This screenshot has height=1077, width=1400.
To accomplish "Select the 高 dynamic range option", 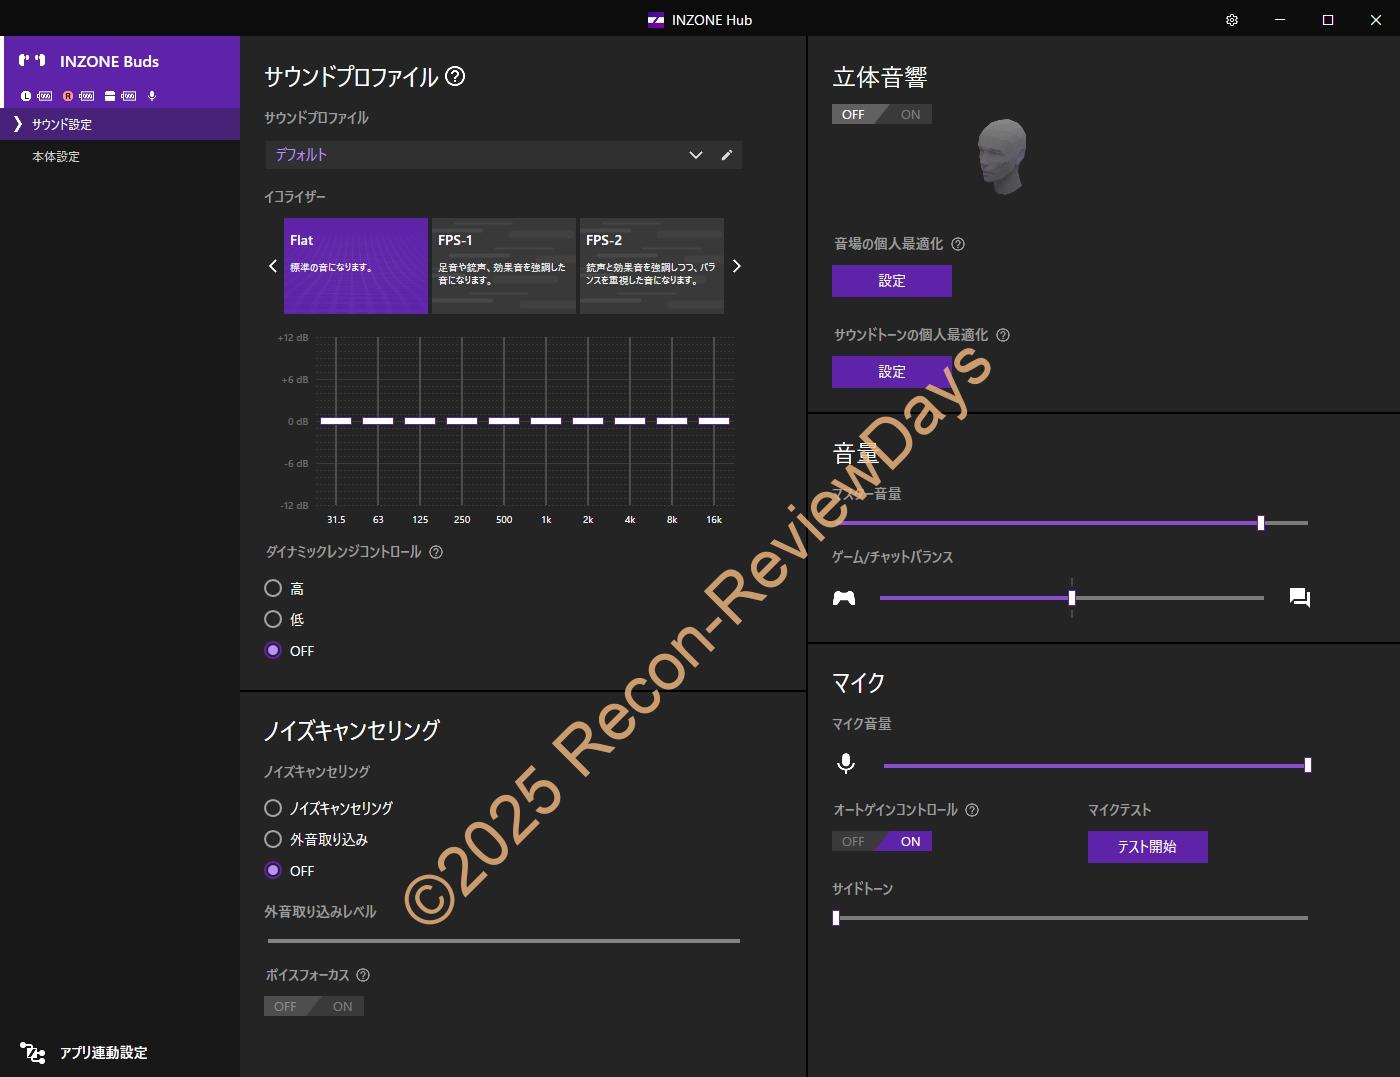I will click(273, 588).
